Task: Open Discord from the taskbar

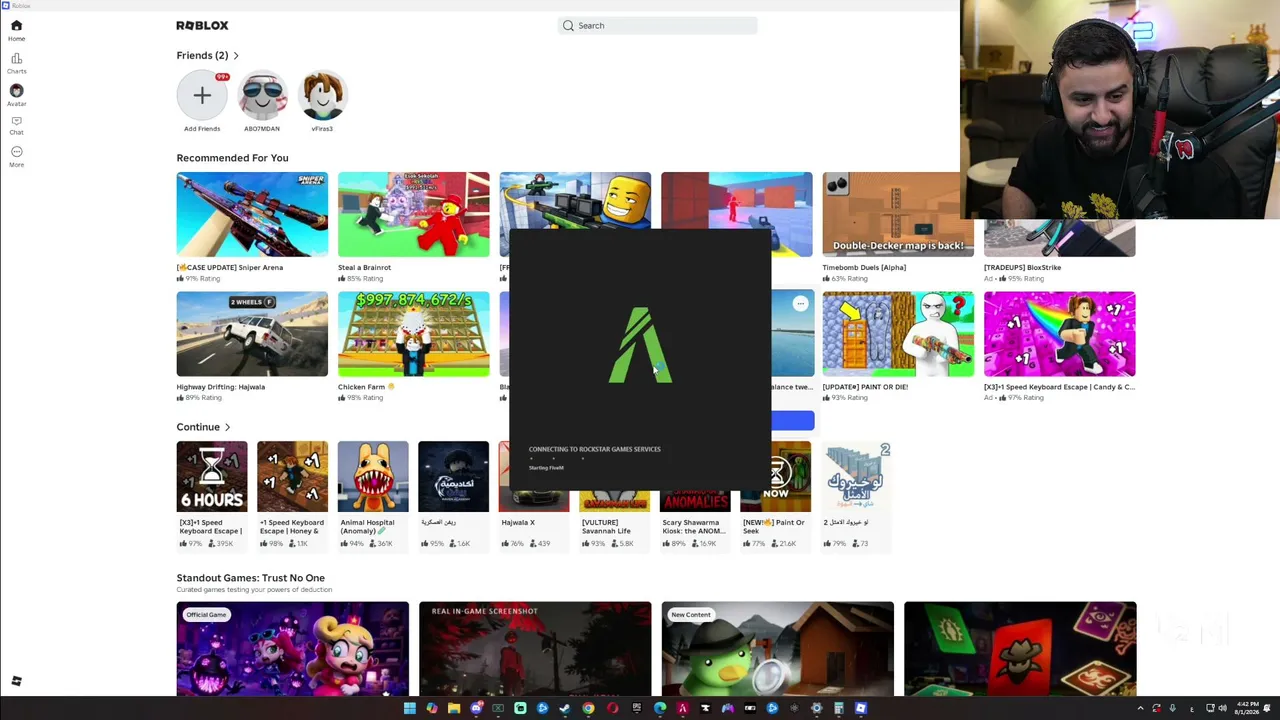Action: click(476, 708)
